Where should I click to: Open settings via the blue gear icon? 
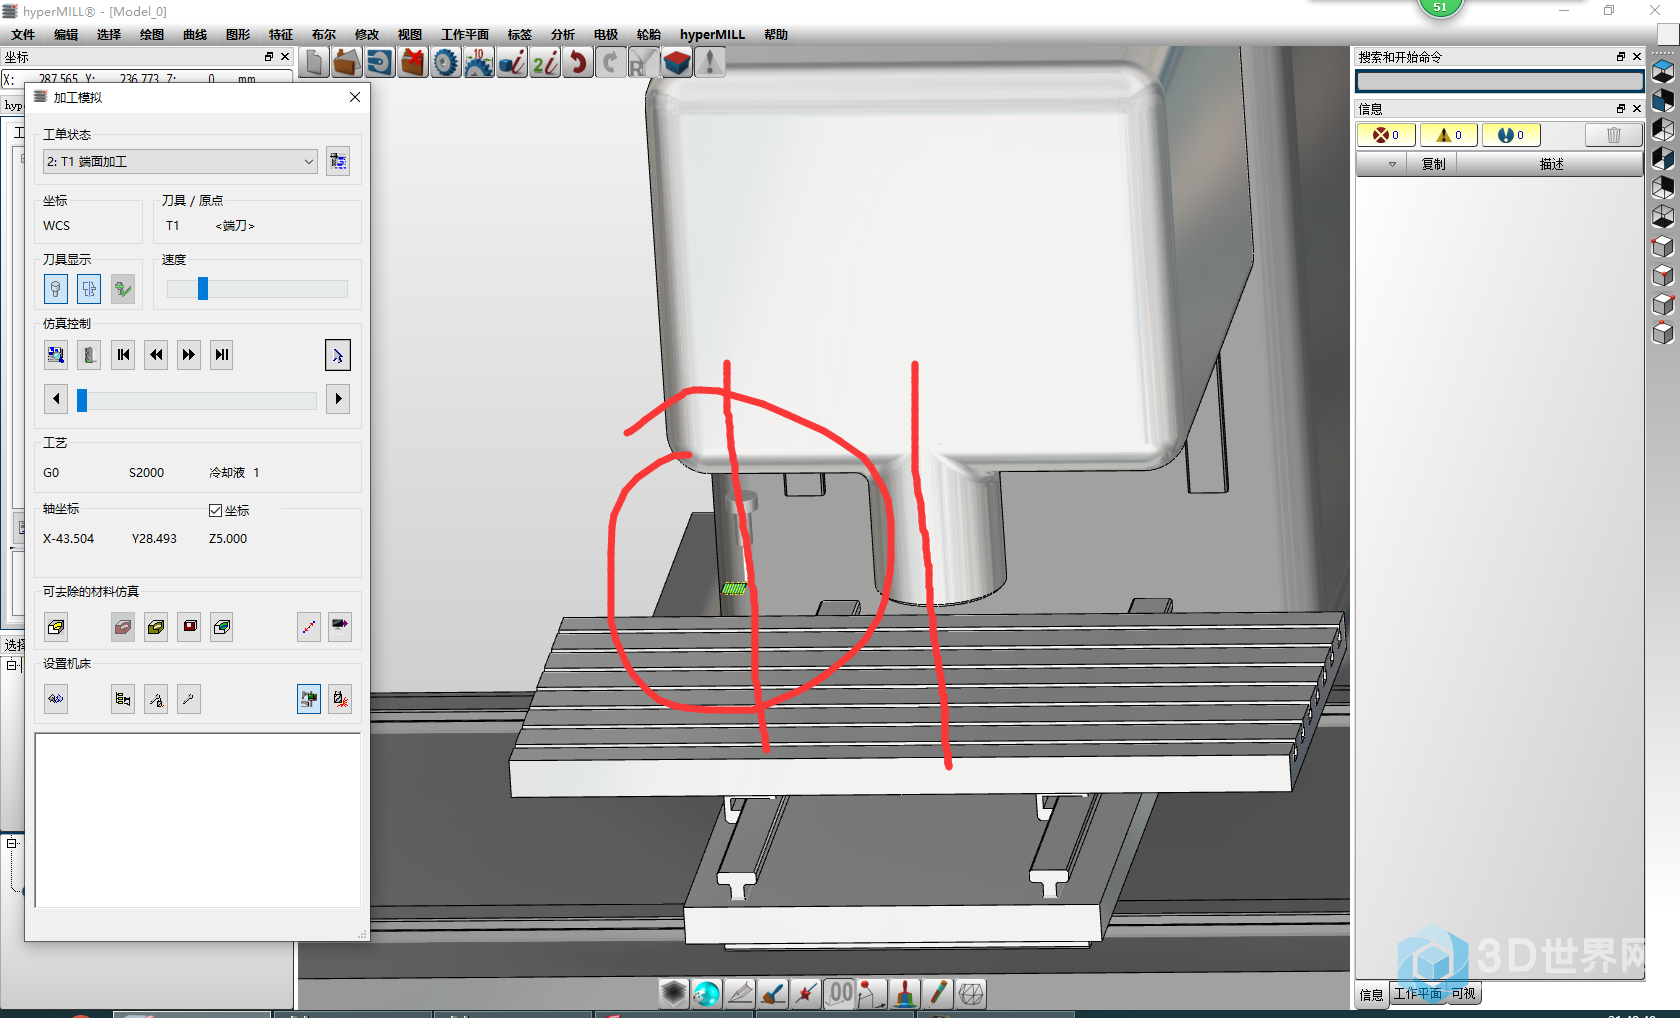(446, 63)
